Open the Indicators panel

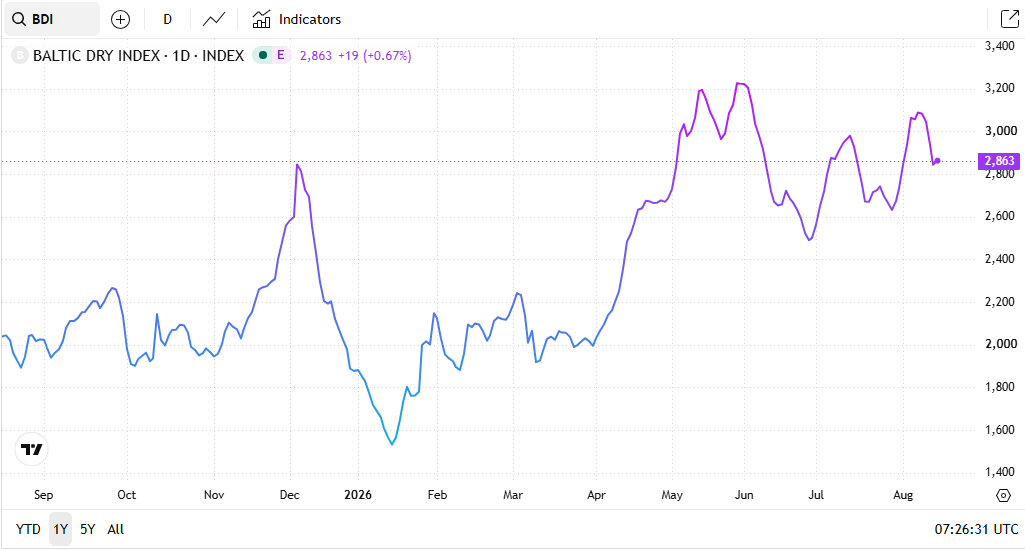click(297, 20)
